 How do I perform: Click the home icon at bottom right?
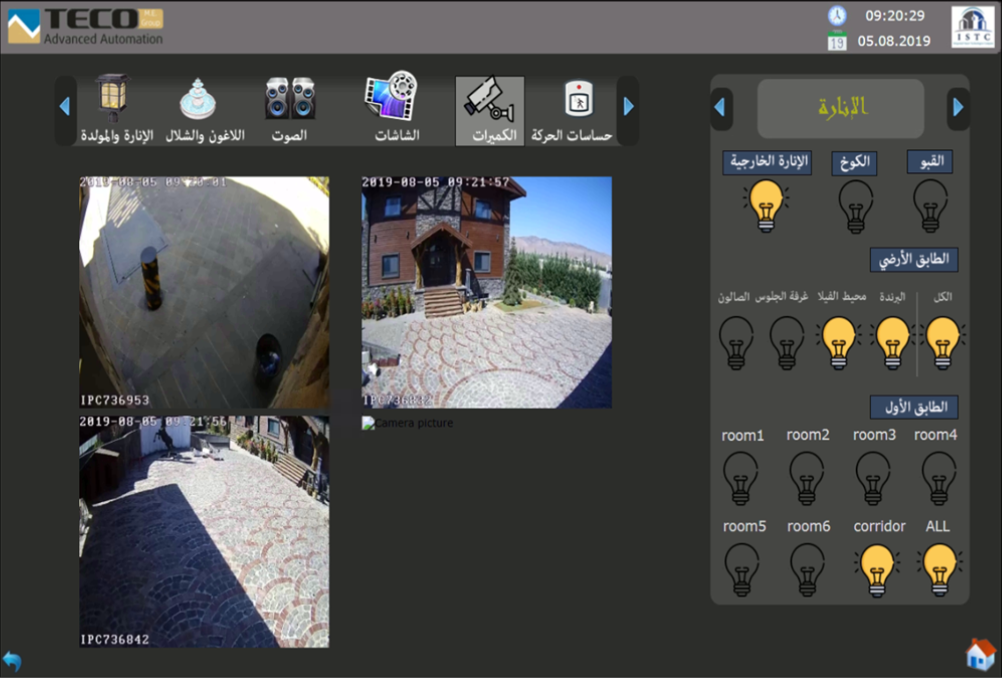pos(980,654)
